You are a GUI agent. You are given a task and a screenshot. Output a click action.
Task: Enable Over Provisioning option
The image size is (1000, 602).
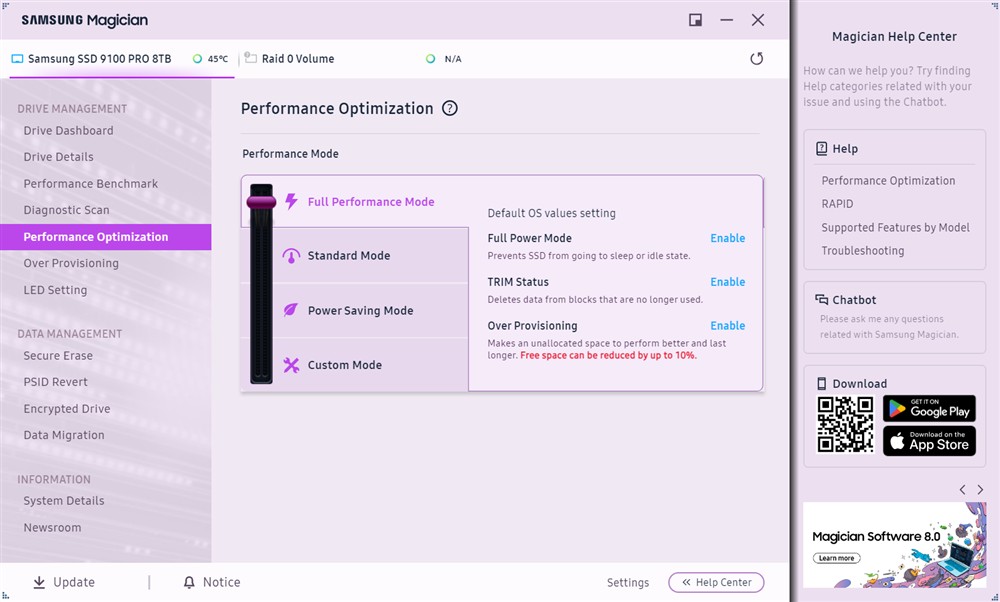(x=727, y=326)
